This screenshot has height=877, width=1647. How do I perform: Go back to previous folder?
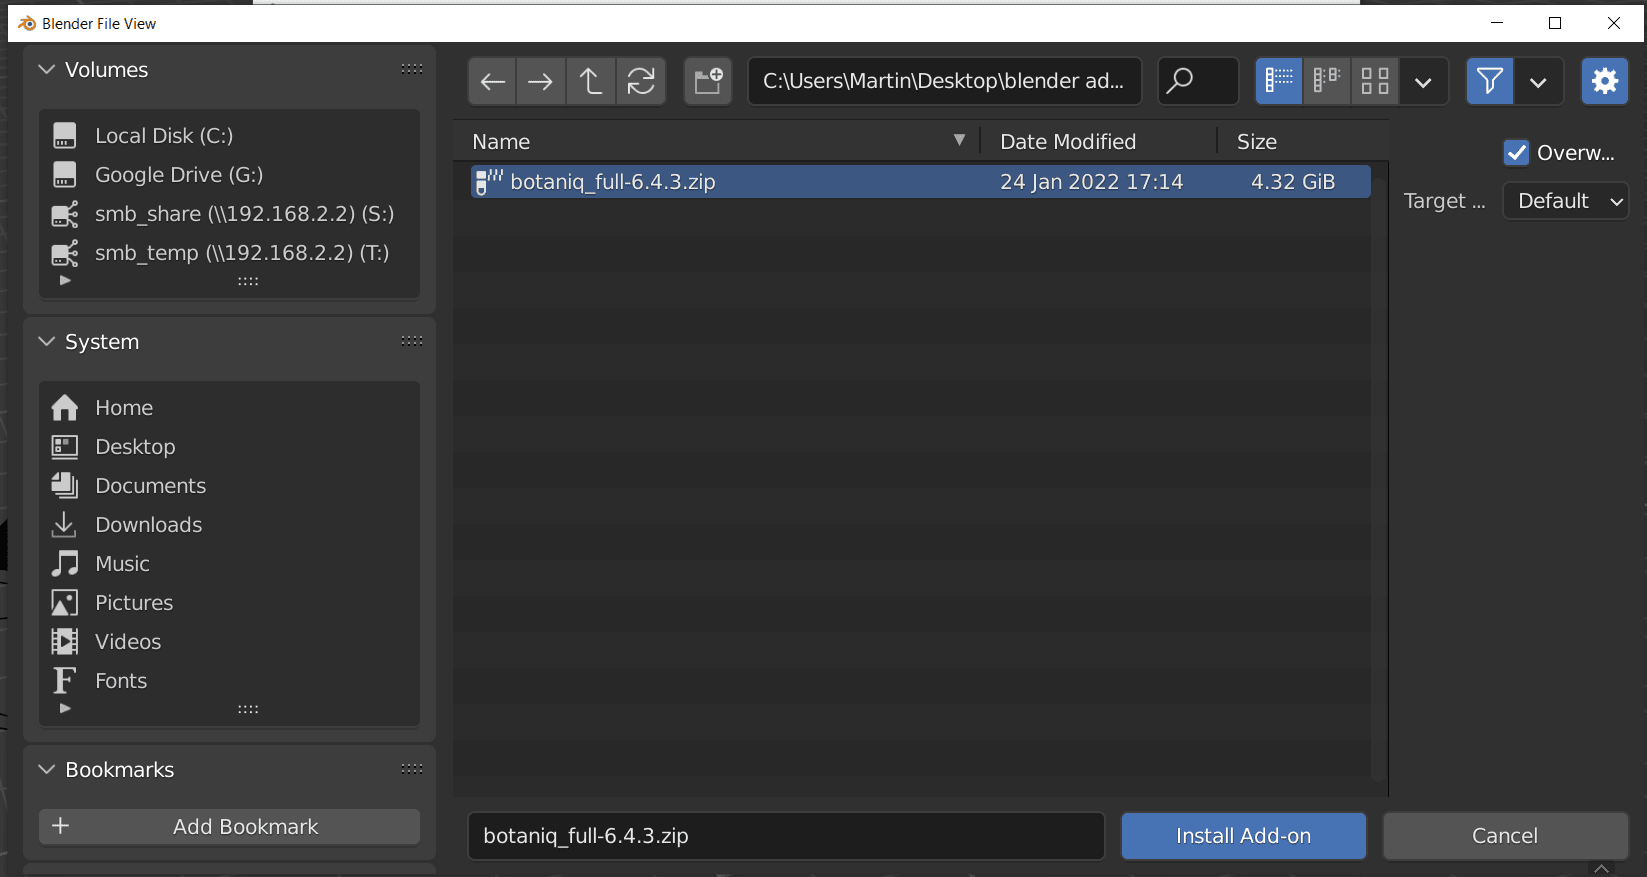tap(492, 81)
